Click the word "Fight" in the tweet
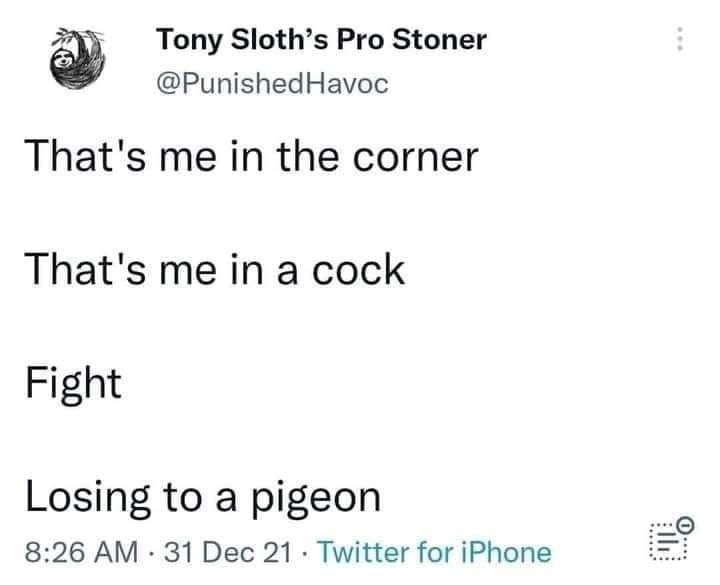Viewport: 720px width, 585px height. pos(73,385)
